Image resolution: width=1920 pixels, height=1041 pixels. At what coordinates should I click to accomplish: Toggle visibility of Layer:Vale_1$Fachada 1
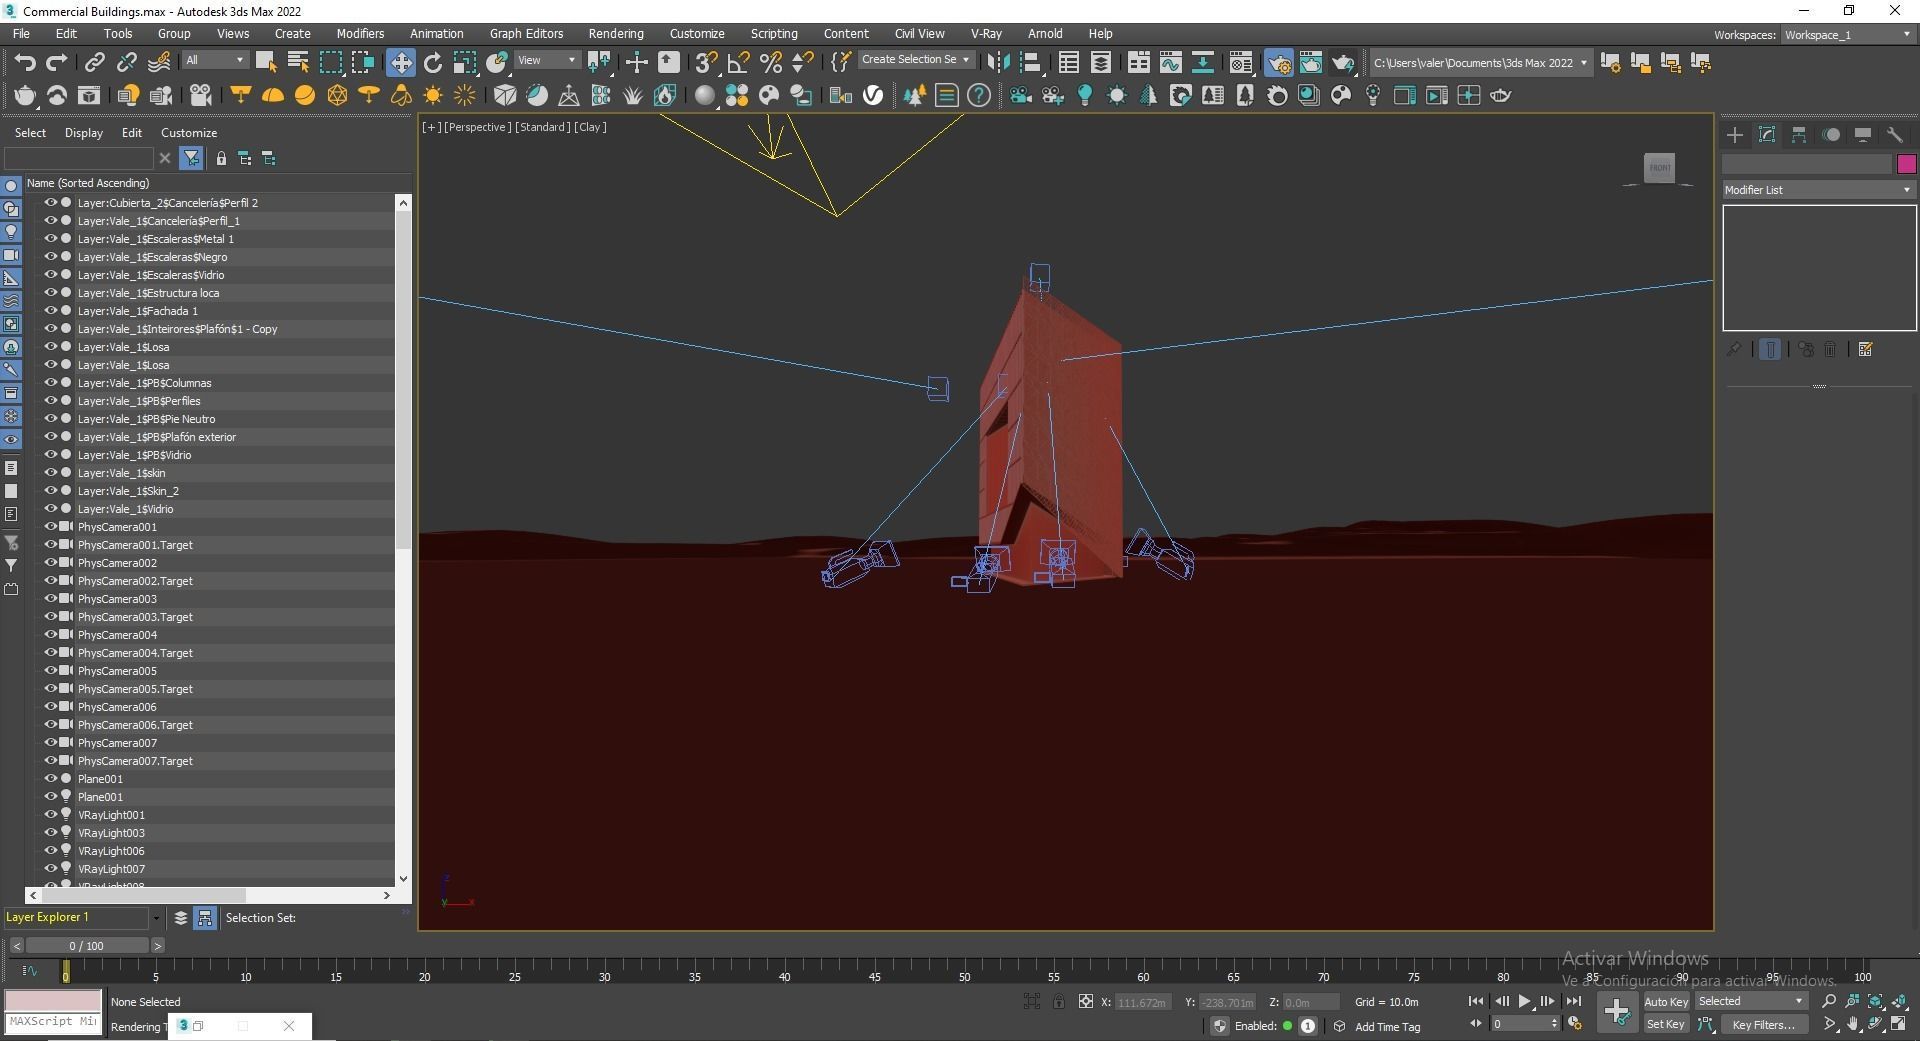pos(50,310)
